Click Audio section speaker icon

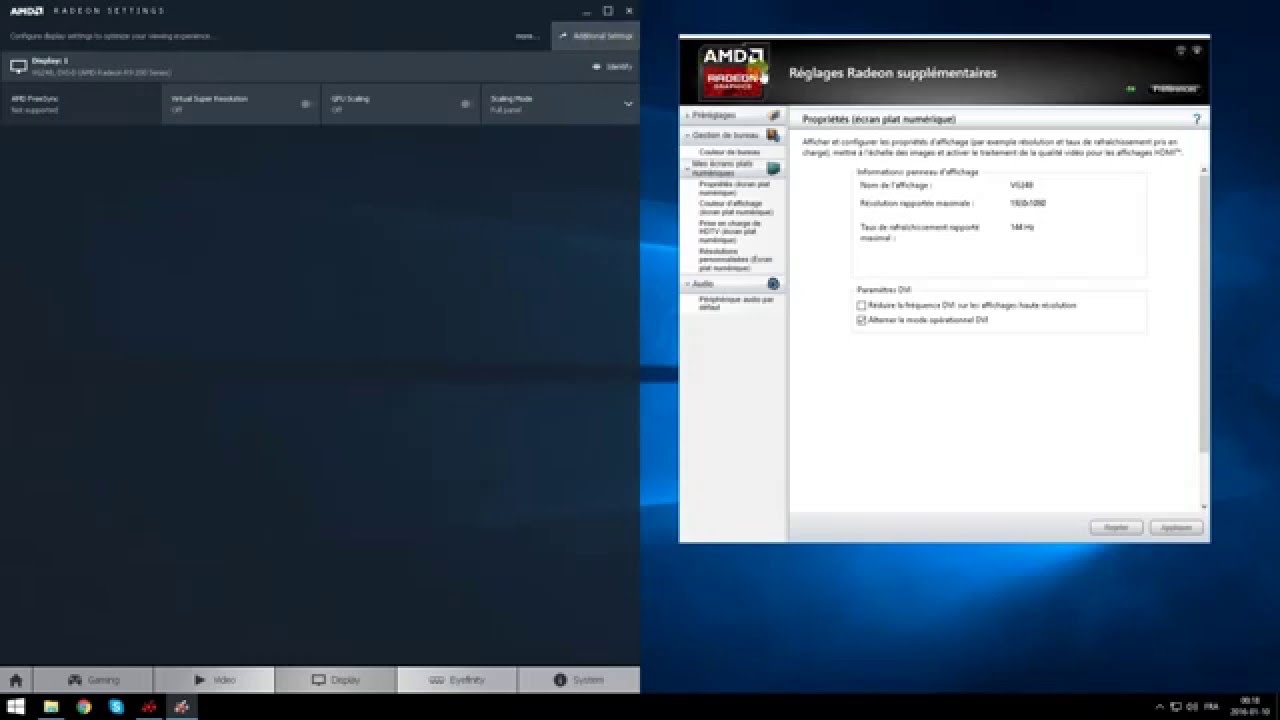click(773, 284)
